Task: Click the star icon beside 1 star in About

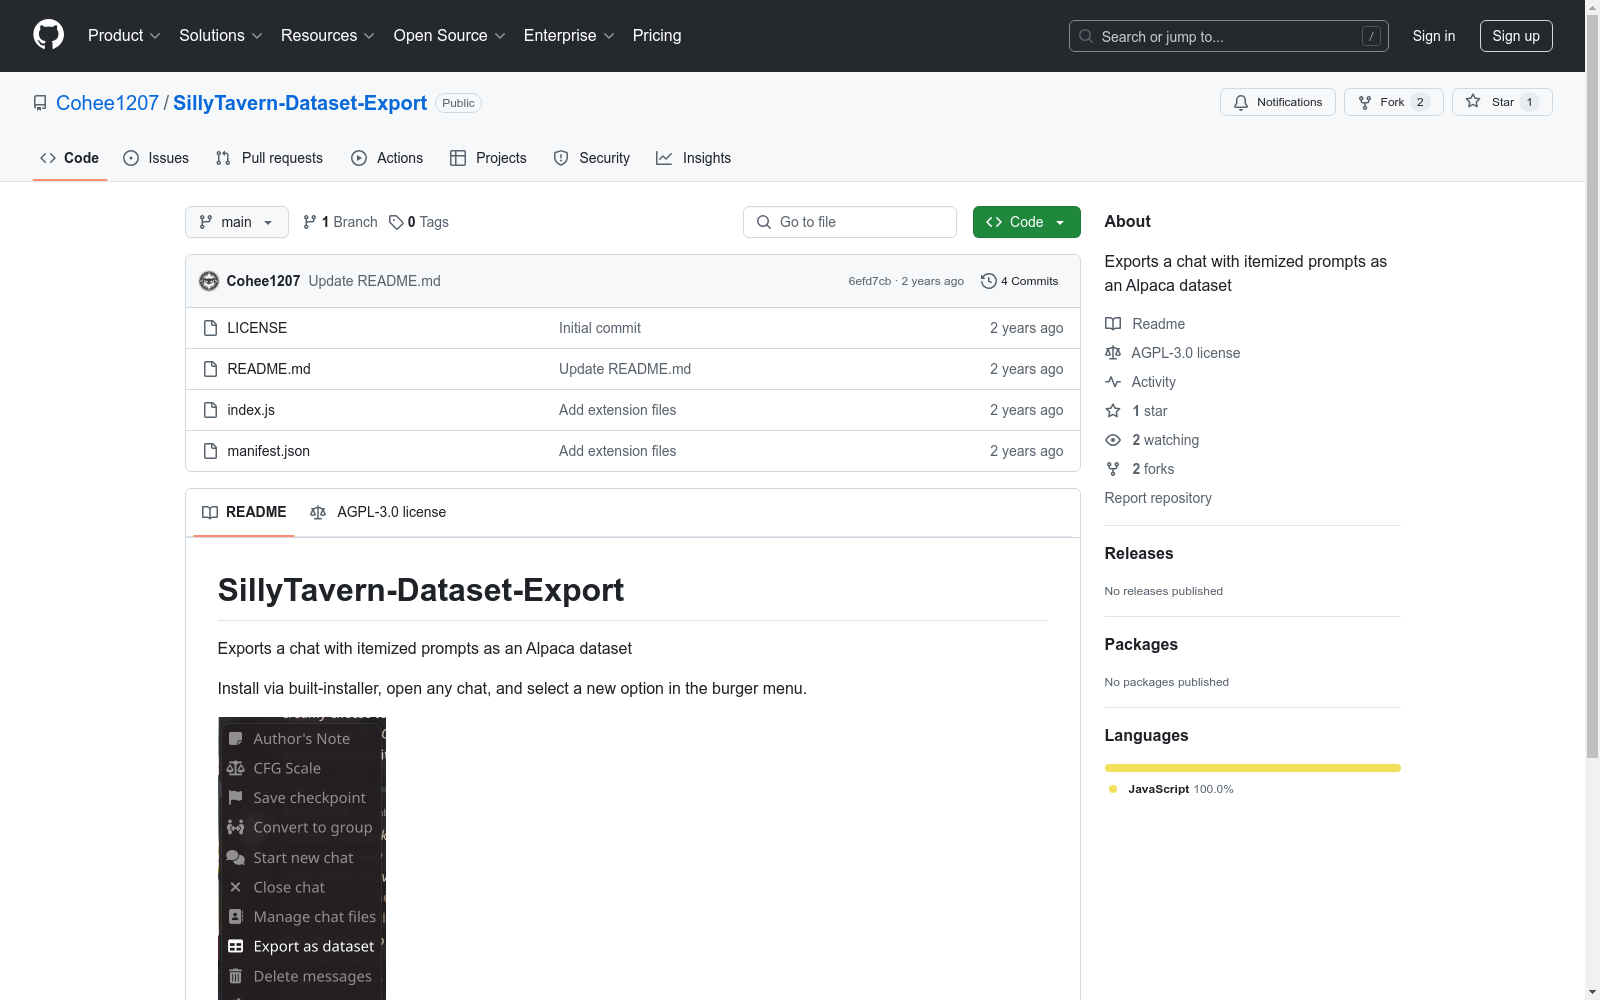Action: tap(1113, 411)
